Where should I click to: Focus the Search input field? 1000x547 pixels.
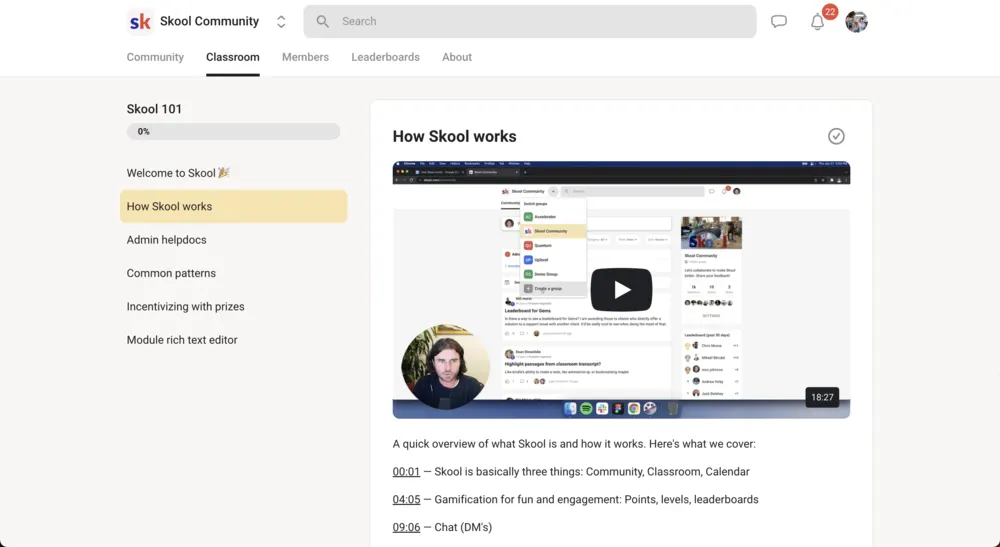[x=529, y=21]
